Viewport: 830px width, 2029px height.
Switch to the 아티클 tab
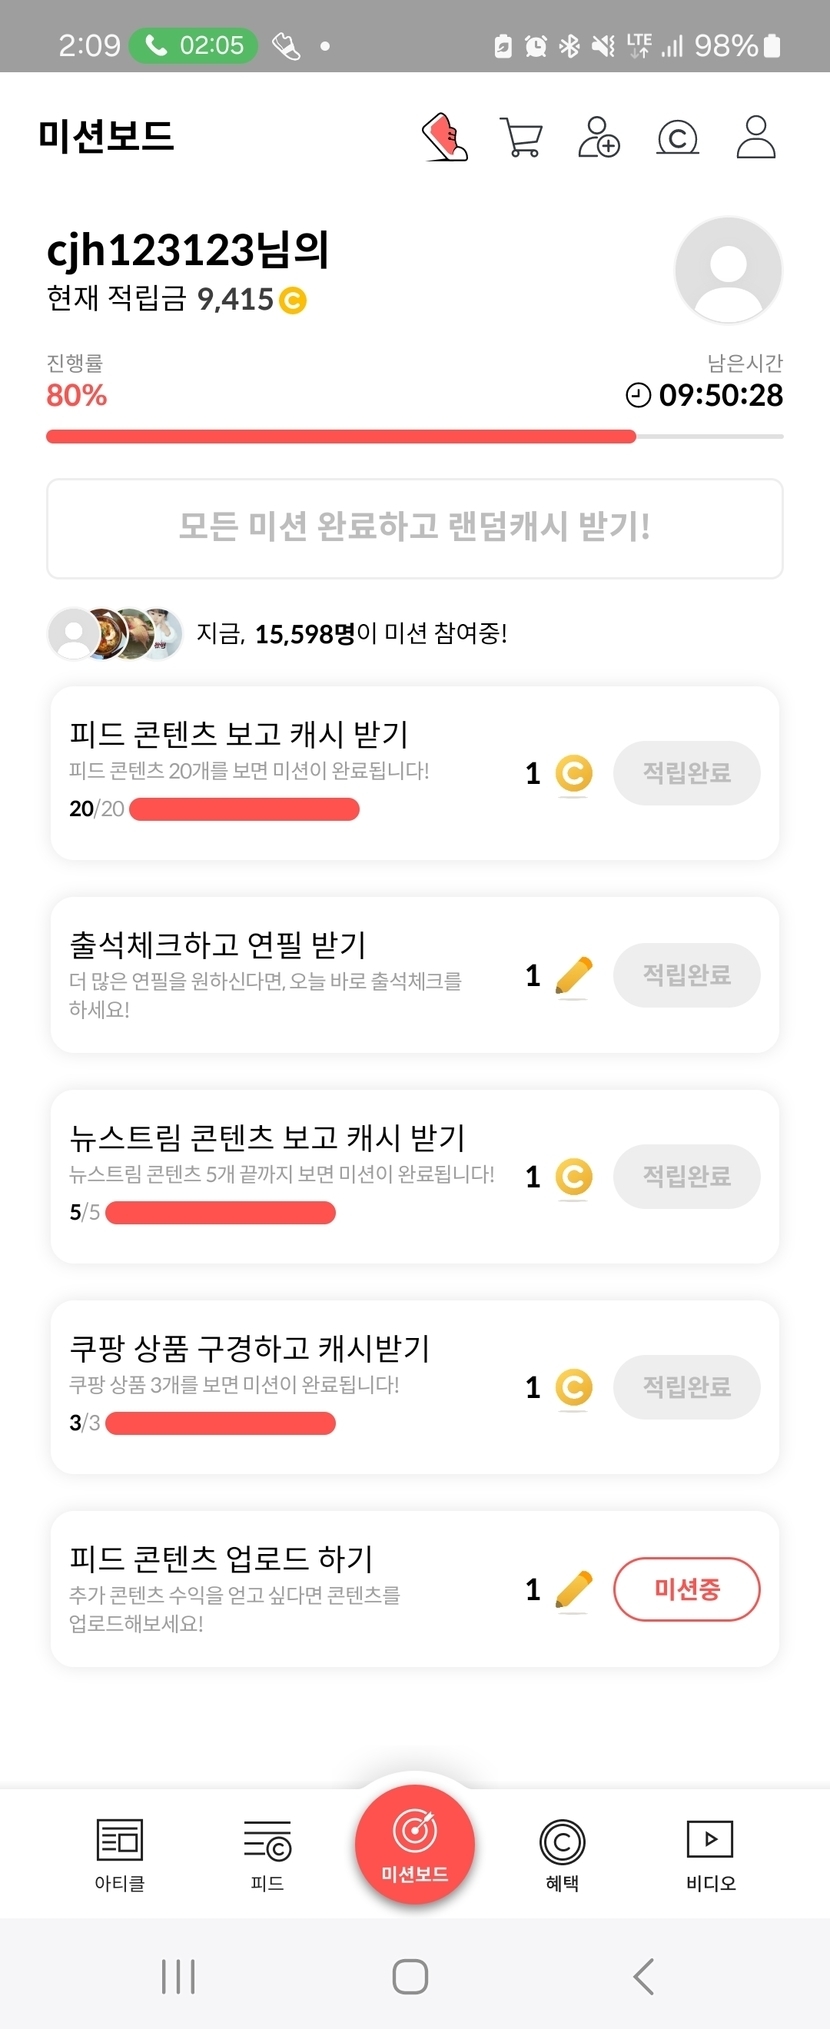[x=120, y=1854]
